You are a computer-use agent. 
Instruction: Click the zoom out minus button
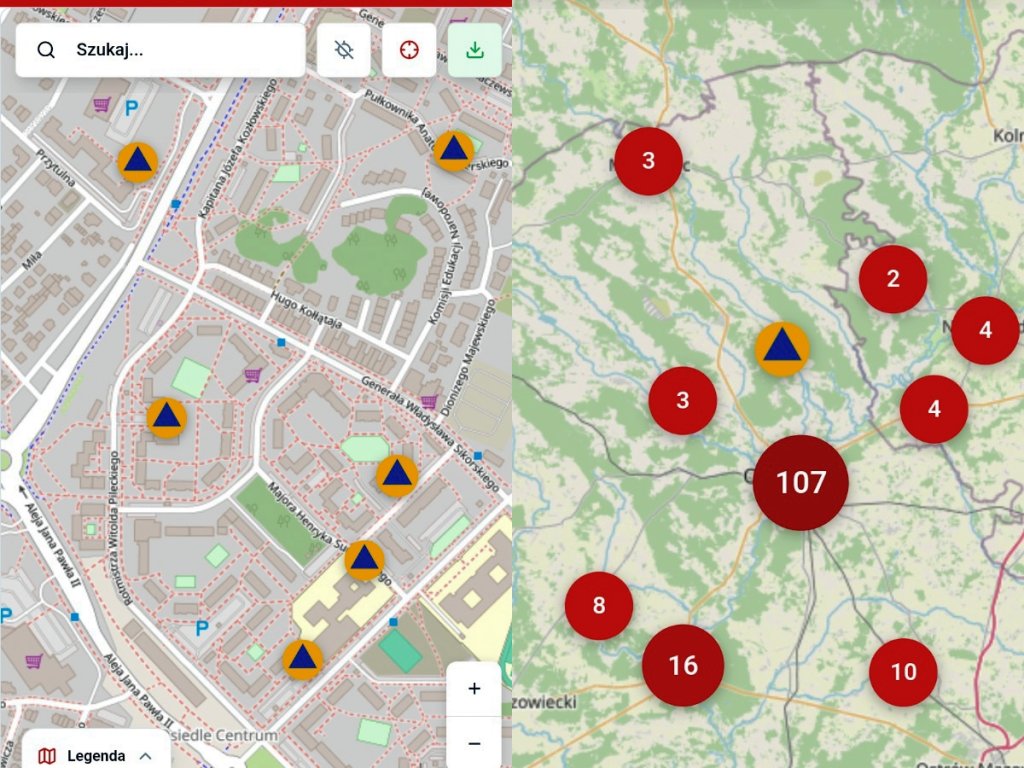473,742
